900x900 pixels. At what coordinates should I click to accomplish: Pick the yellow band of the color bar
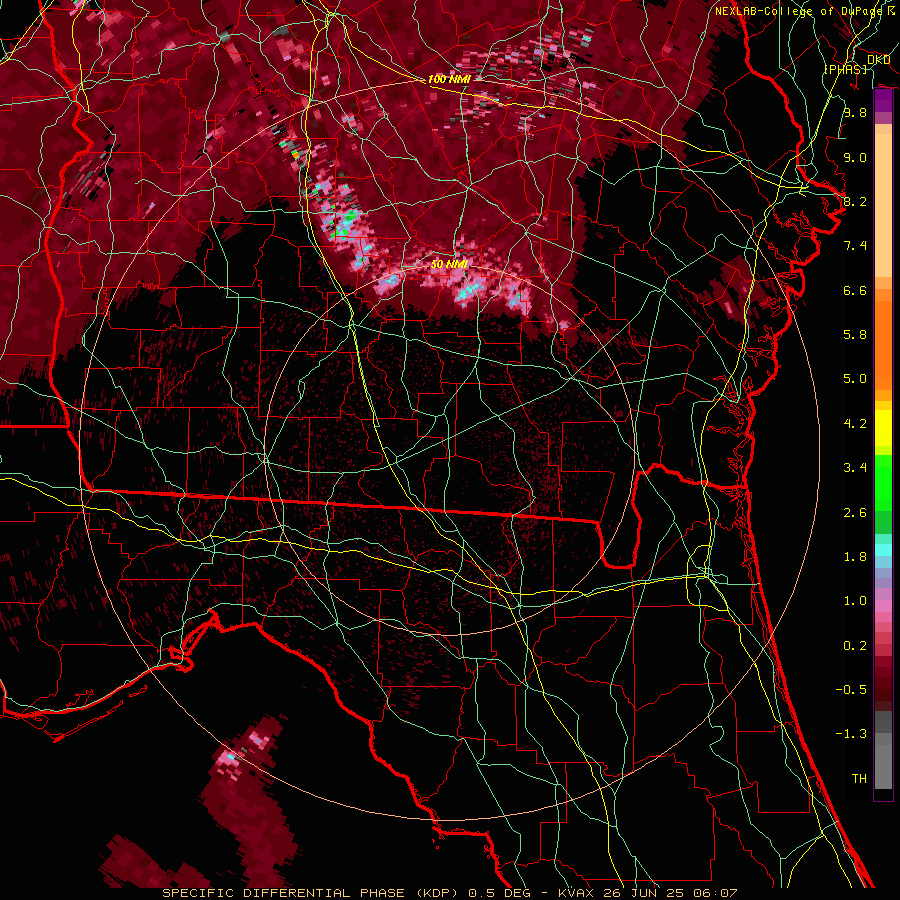883,428
